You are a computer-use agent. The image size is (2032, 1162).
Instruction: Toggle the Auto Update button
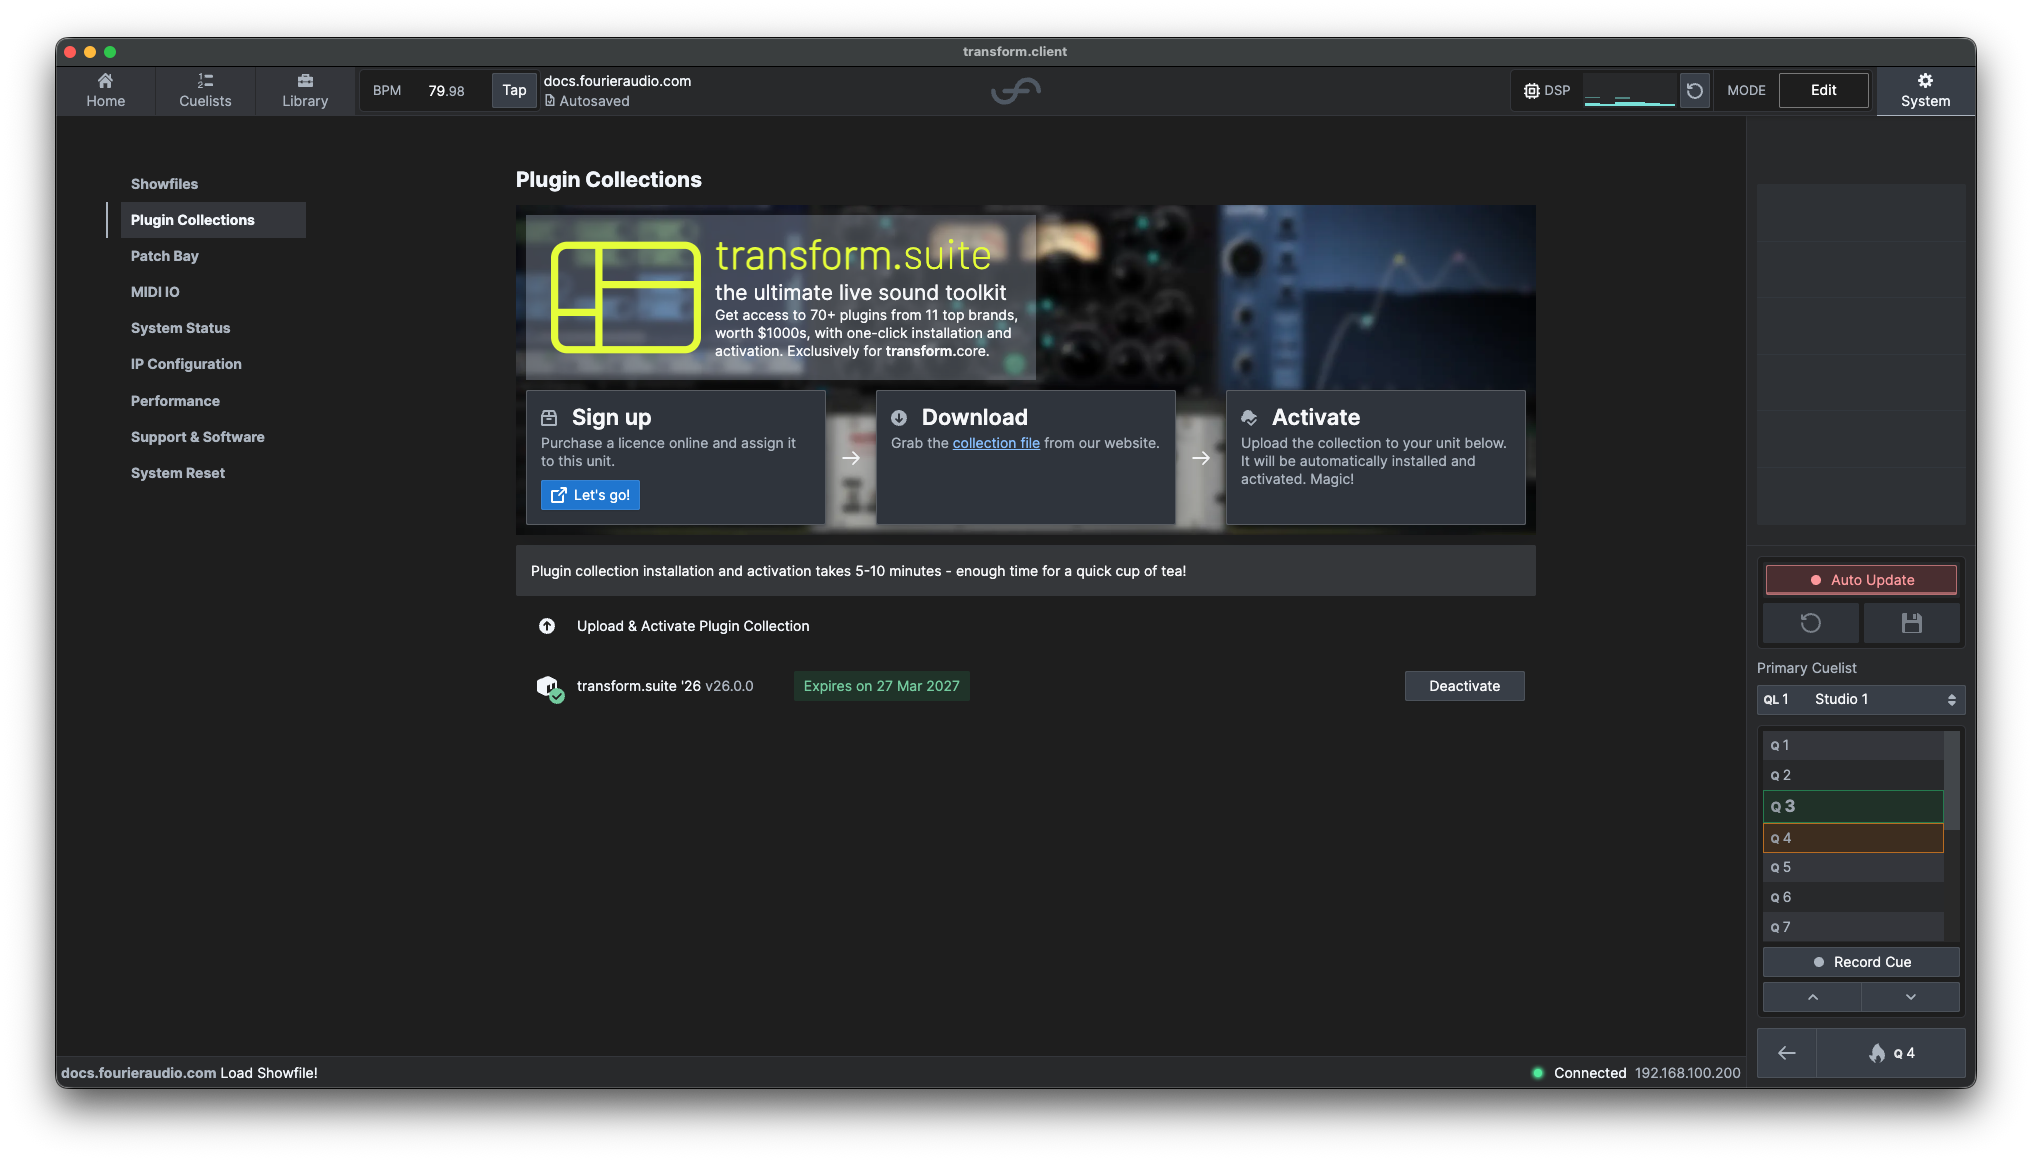(1861, 580)
